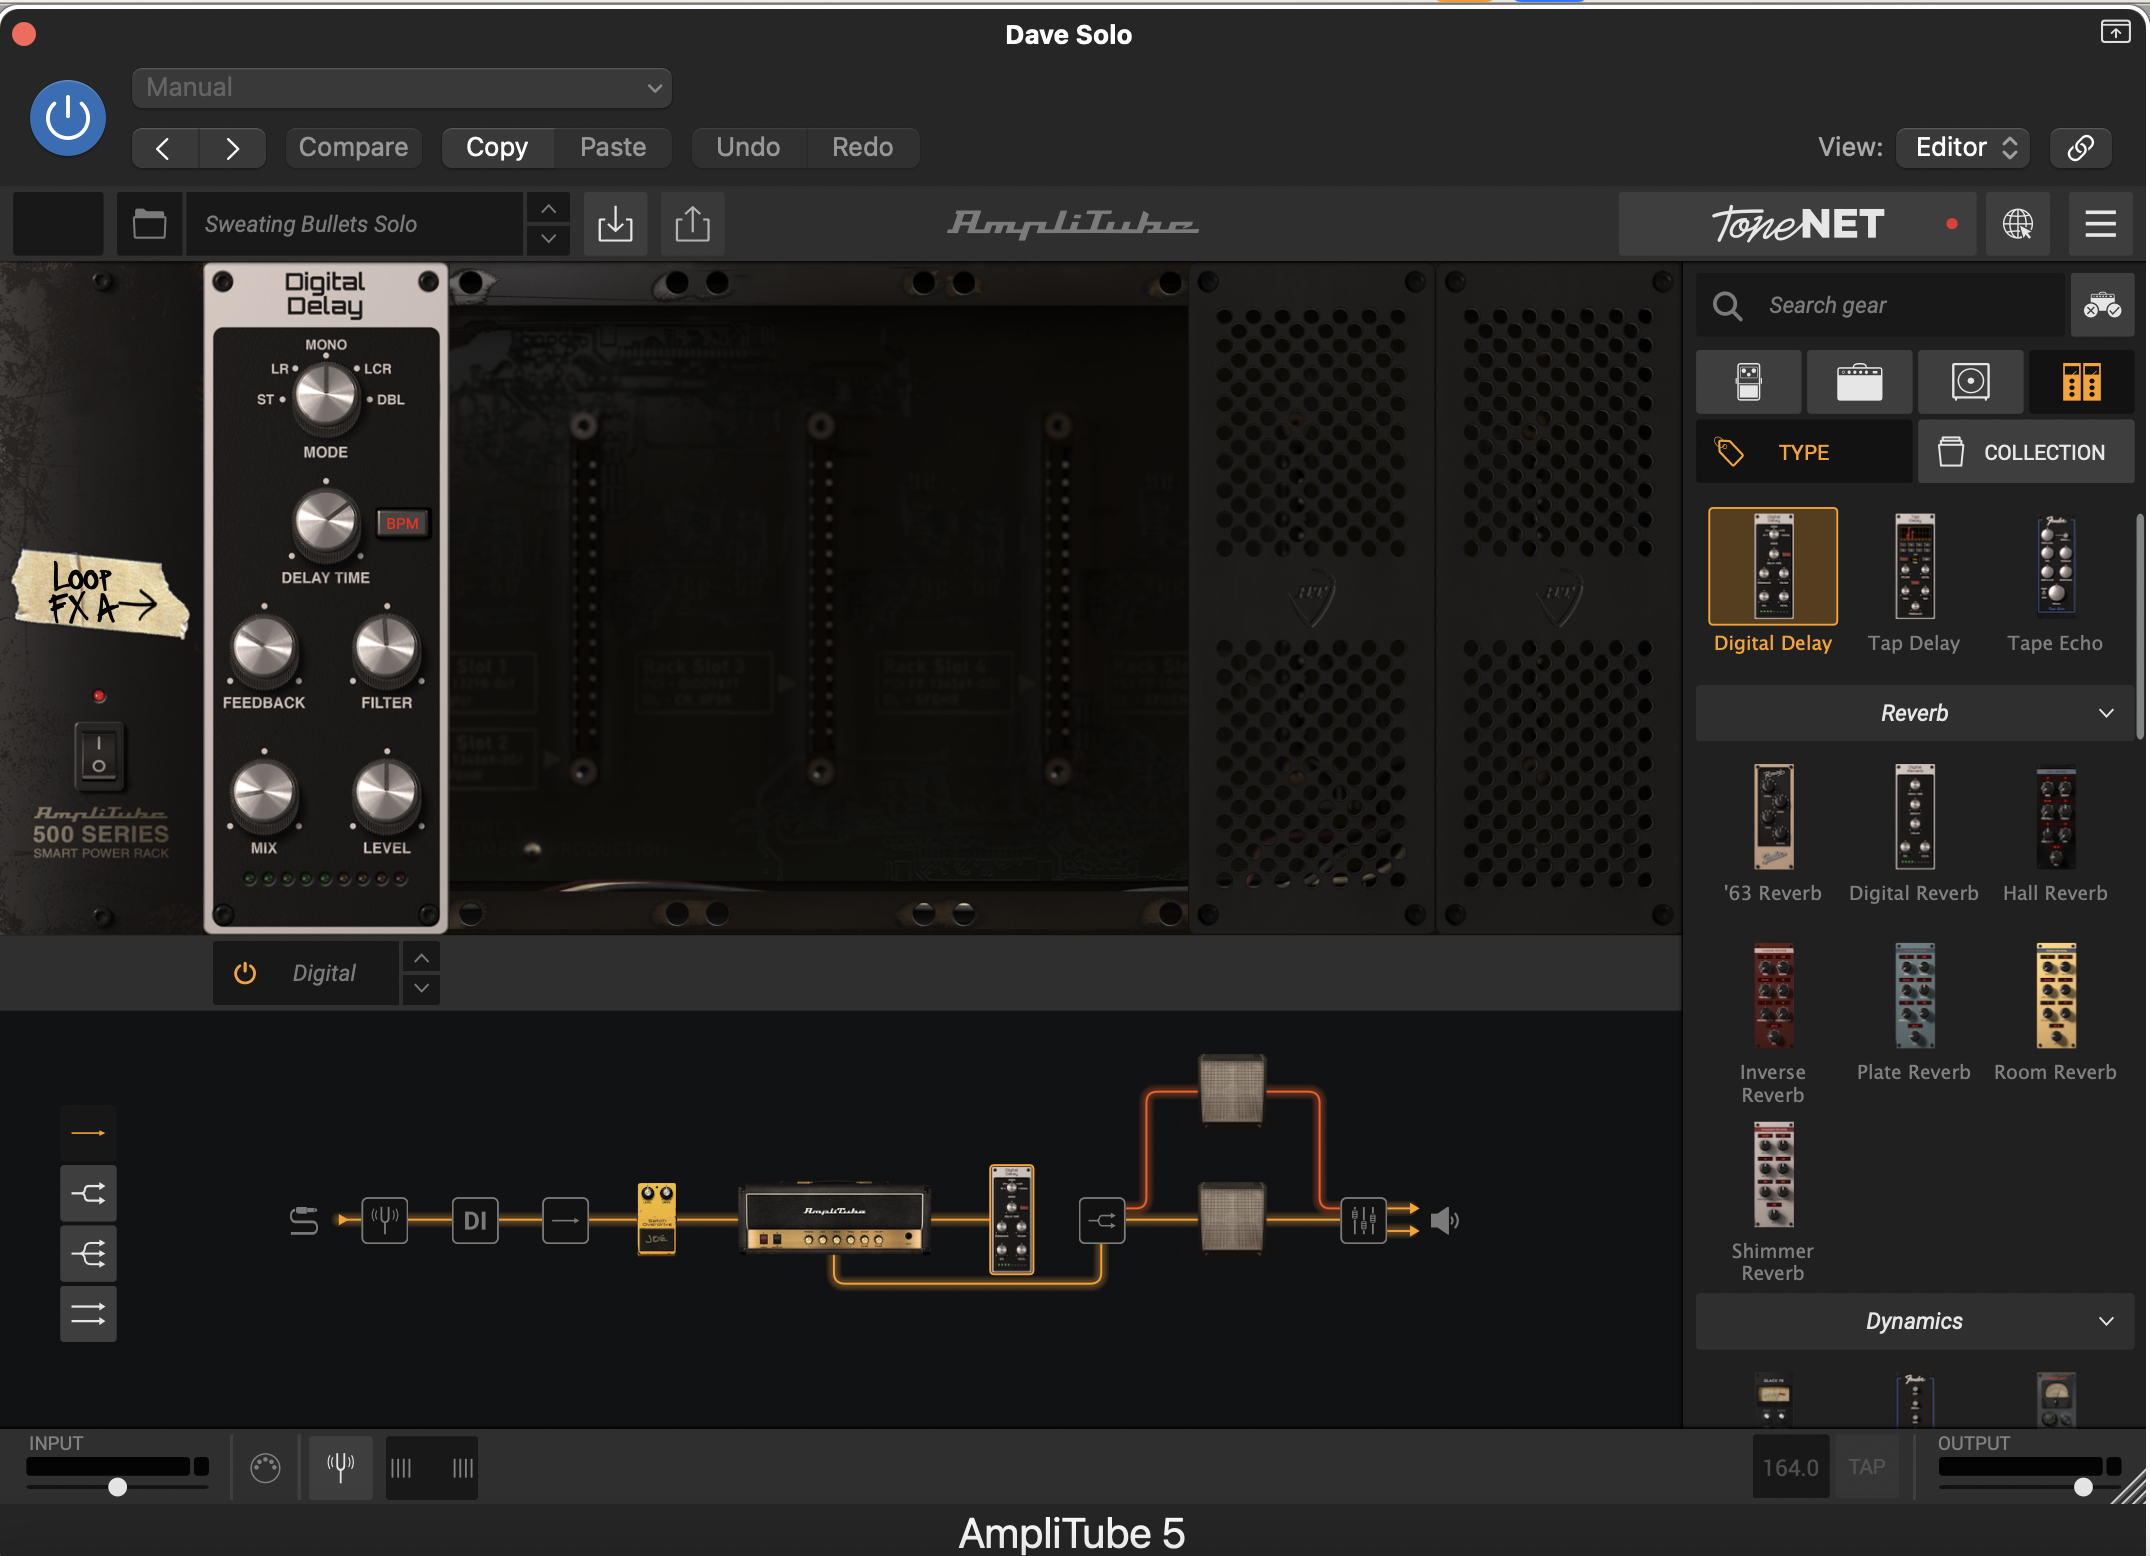Select the single series signal routing
This screenshot has height=1556, width=2150.
tap(88, 1133)
